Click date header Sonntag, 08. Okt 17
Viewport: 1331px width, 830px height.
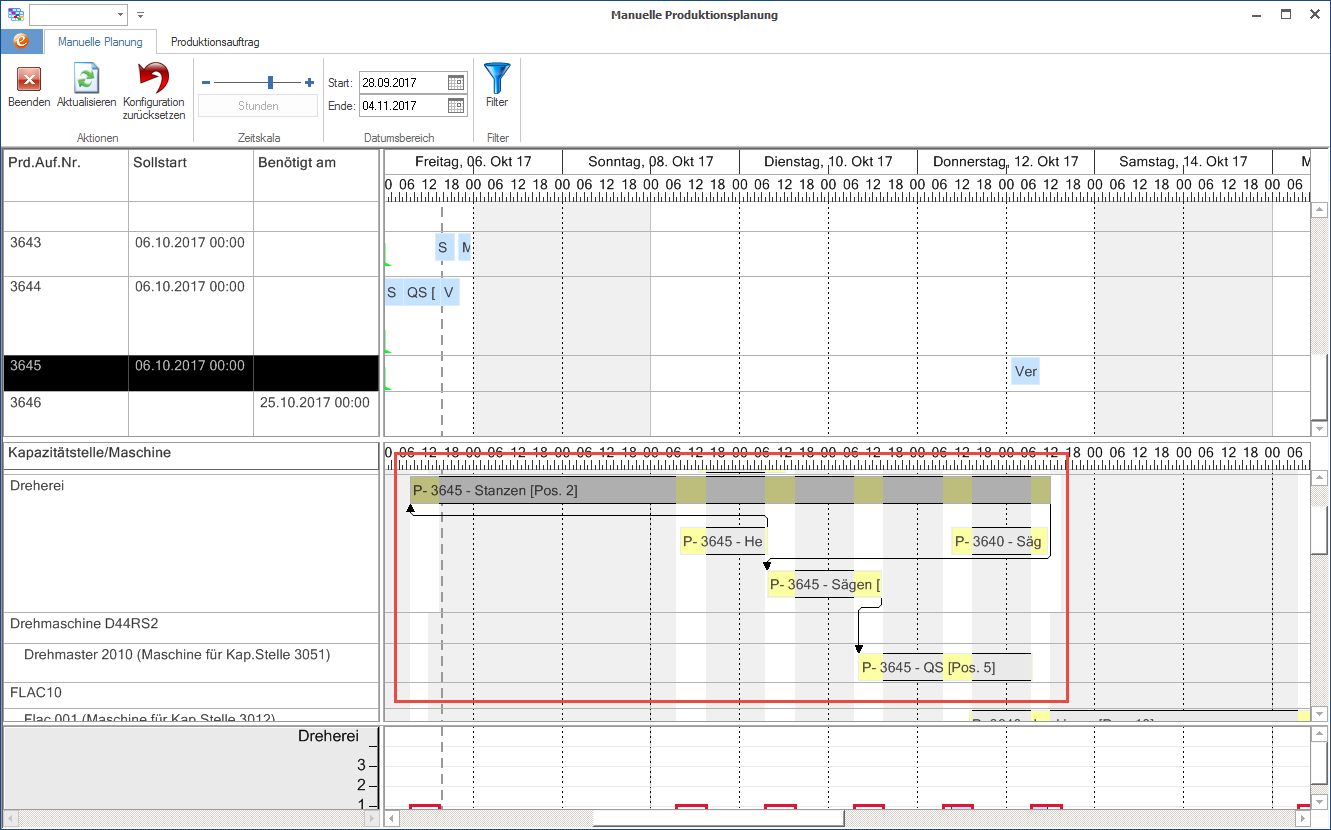650,162
